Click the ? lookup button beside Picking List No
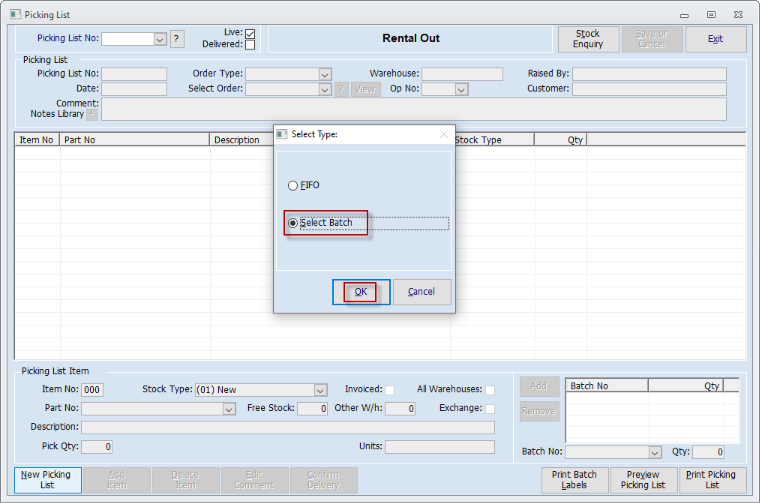This screenshot has width=760, height=503. (177, 39)
